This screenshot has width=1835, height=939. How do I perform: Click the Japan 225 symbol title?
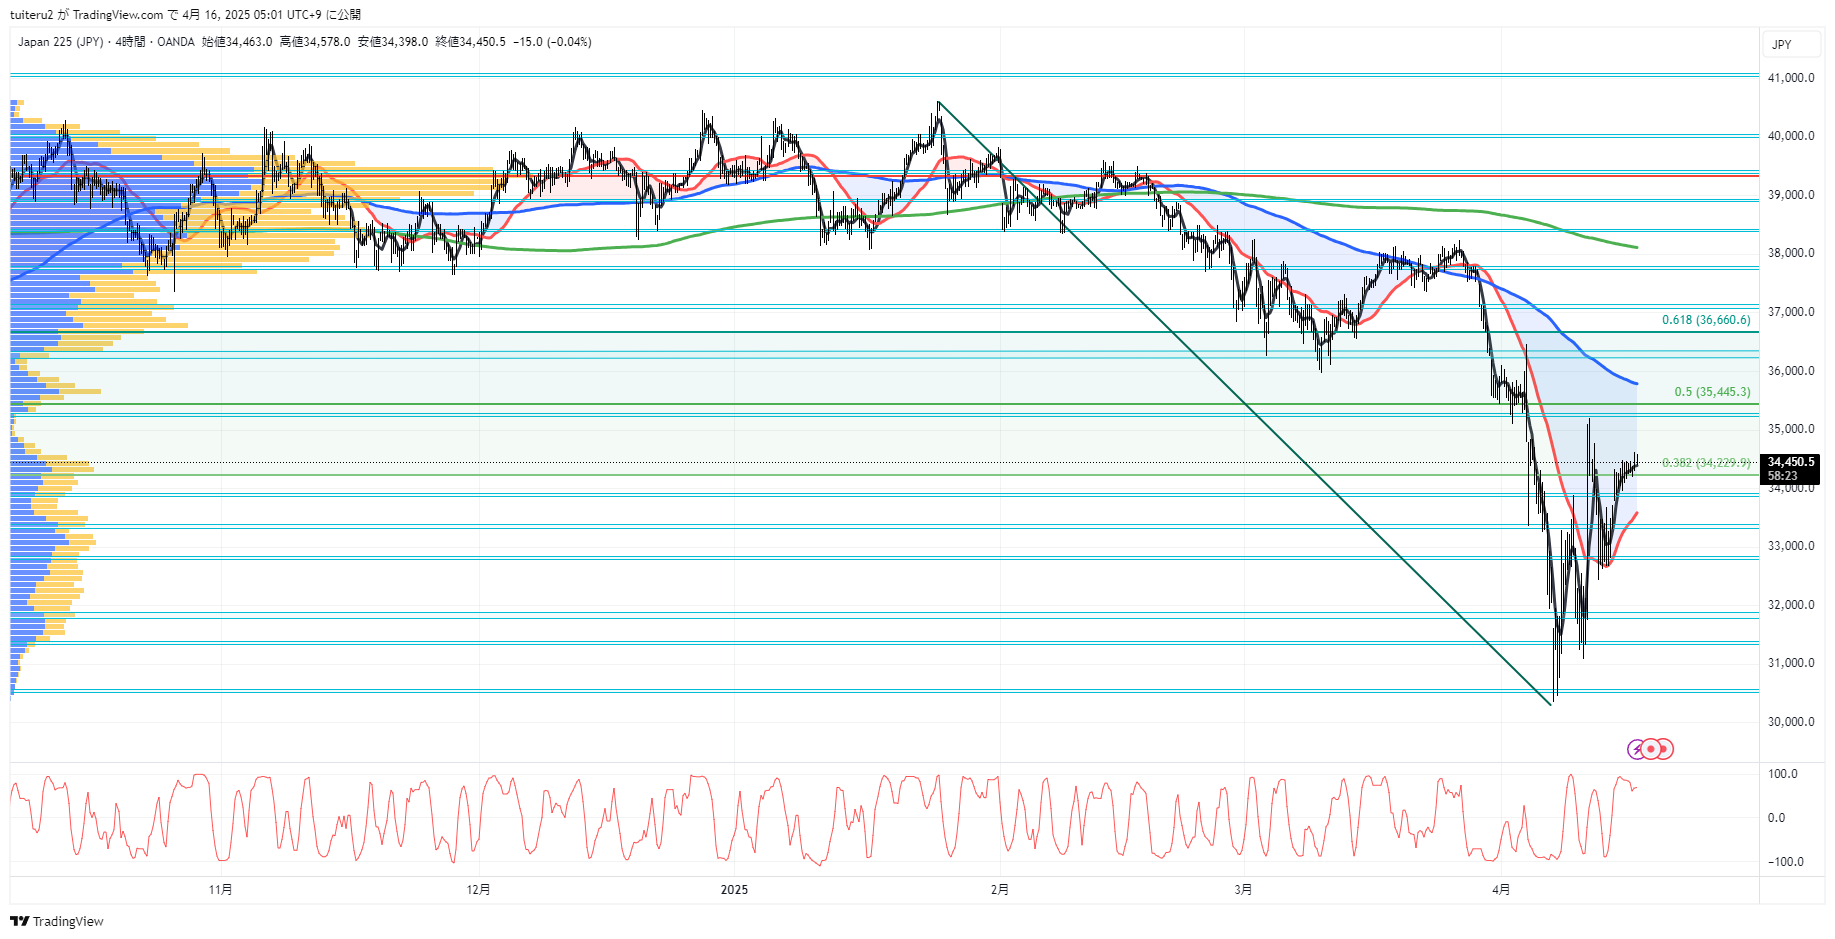(x=60, y=42)
